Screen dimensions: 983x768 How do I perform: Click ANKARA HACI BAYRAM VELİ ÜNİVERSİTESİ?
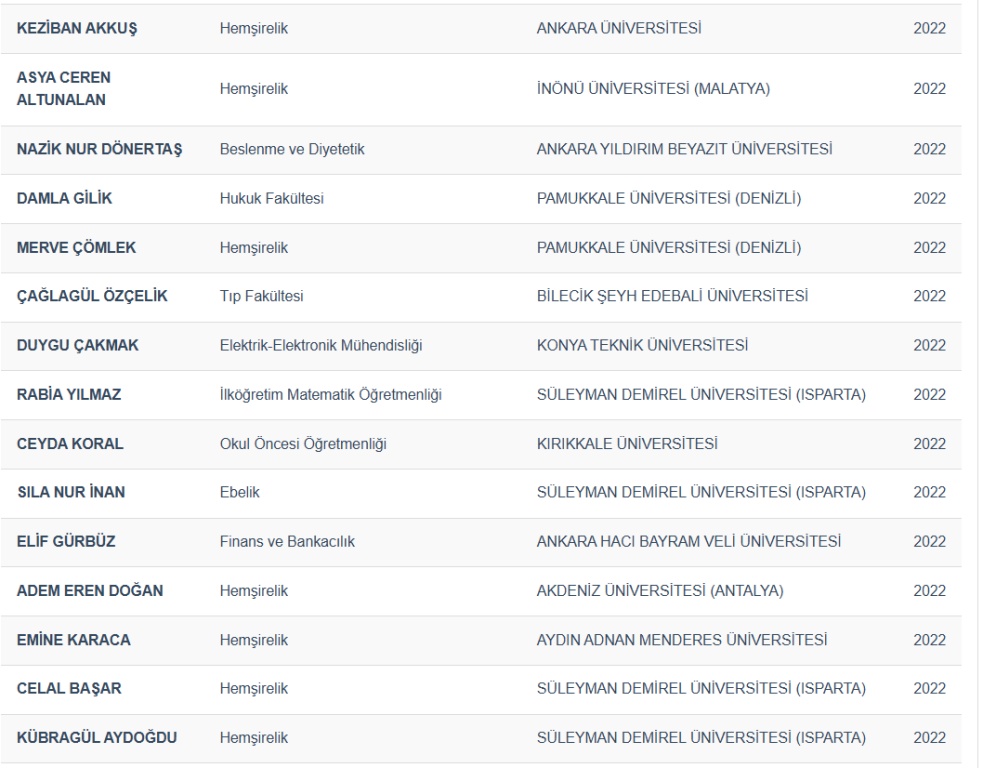coord(688,542)
